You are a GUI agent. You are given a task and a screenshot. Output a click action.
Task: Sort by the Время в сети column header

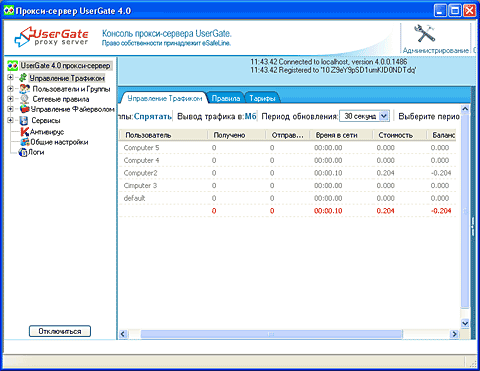tap(341, 135)
